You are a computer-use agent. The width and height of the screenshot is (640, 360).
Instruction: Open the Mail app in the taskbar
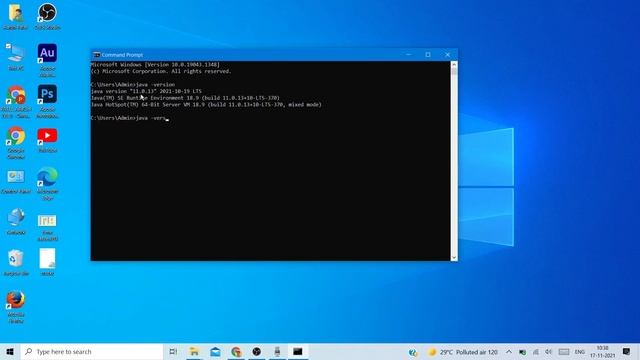coord(215,351)
